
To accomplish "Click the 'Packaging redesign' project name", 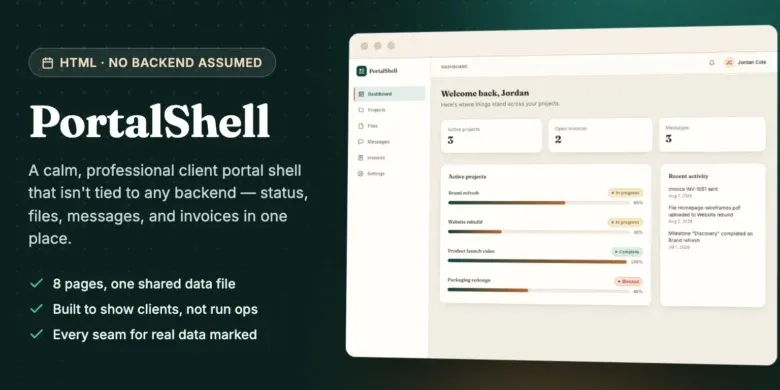I will point(469,280).
